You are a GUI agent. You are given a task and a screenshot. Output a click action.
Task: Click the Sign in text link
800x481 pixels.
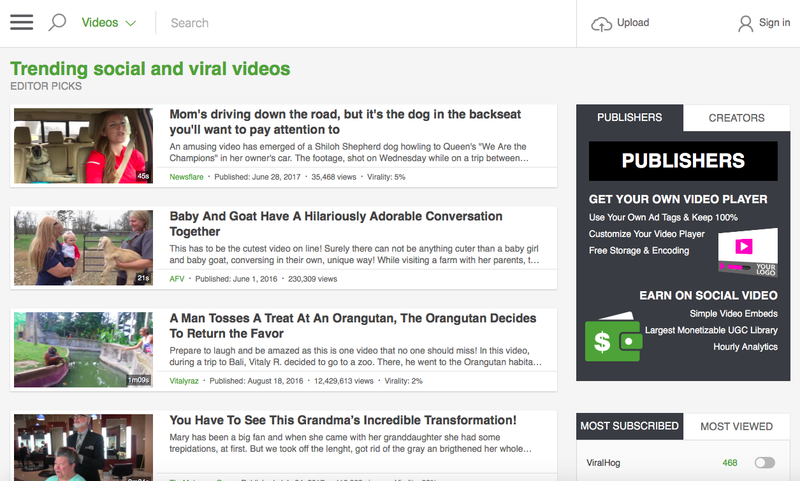pos(774,22)
